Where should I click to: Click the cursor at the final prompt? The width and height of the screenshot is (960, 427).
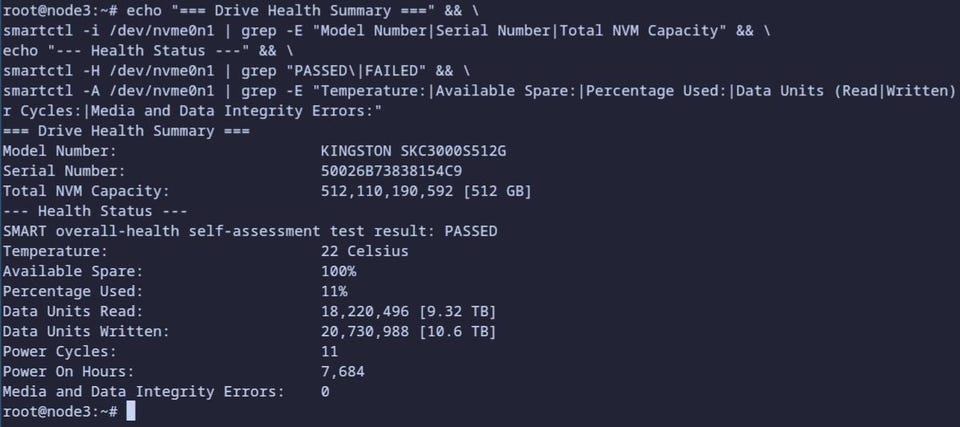(x=131, y=412)
